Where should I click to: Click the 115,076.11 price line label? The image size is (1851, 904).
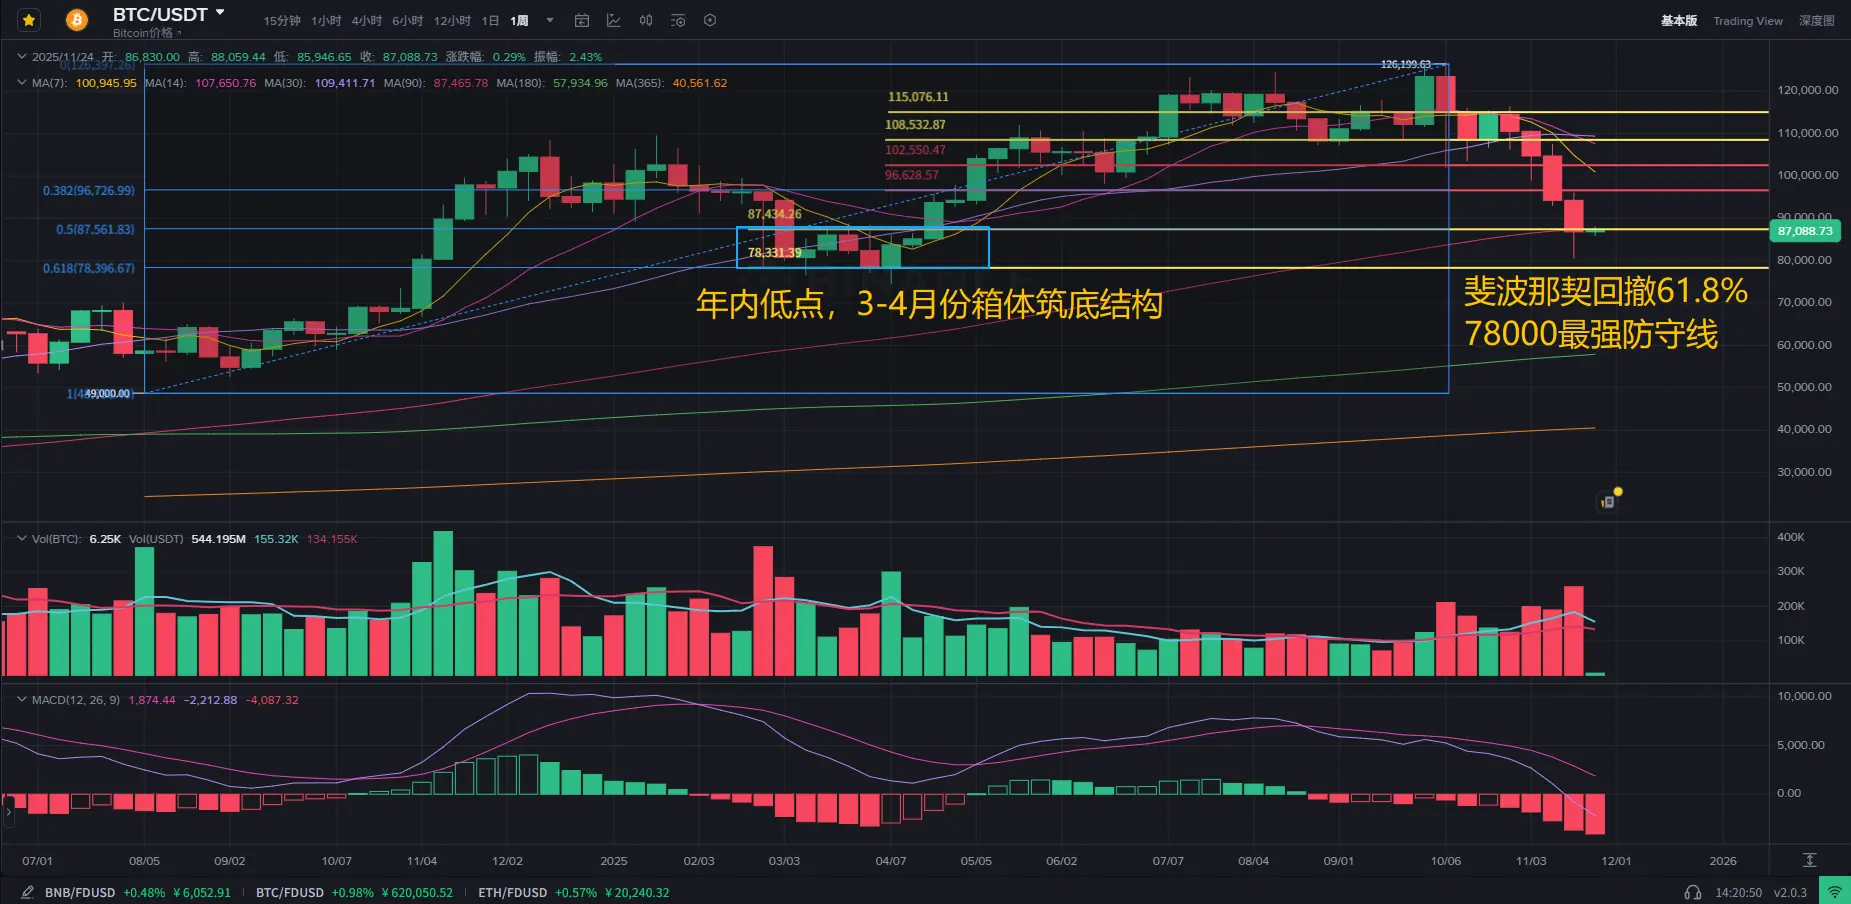coord(918,97)
